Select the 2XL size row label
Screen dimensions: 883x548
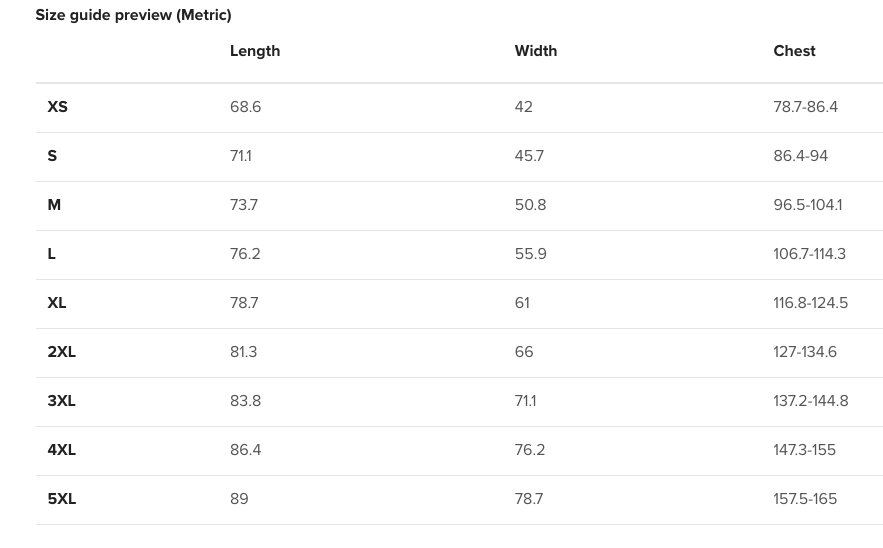point(62,352)
